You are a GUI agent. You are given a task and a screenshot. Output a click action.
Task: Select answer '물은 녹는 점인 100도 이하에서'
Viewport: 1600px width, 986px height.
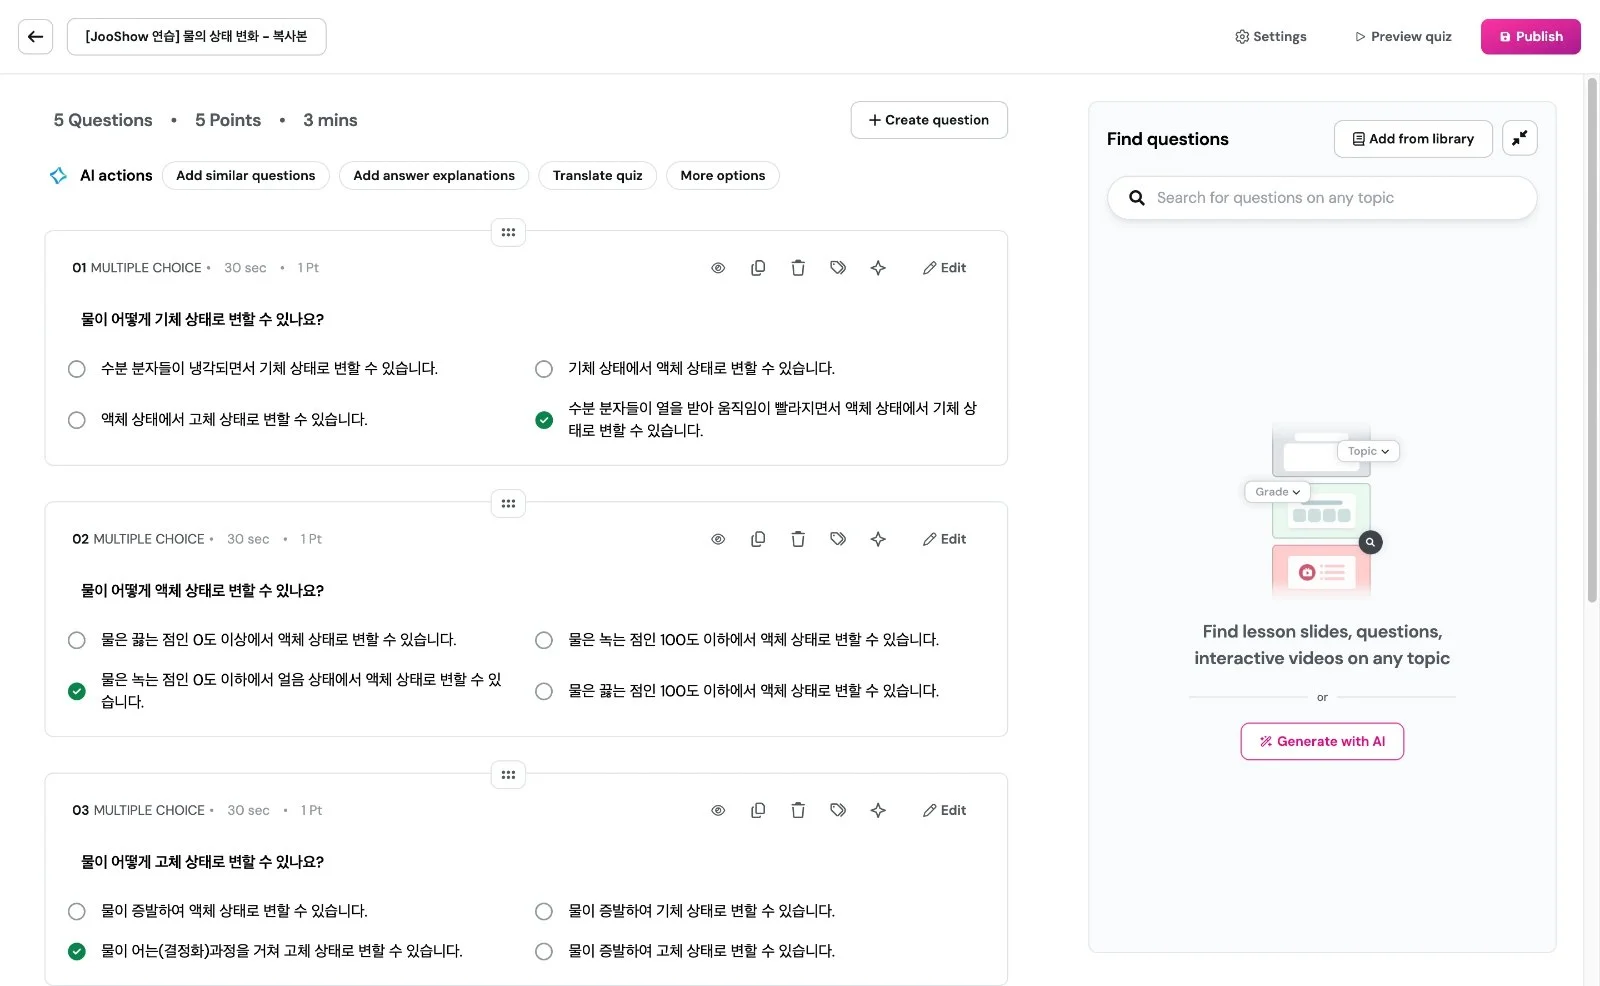click(544, 640)
